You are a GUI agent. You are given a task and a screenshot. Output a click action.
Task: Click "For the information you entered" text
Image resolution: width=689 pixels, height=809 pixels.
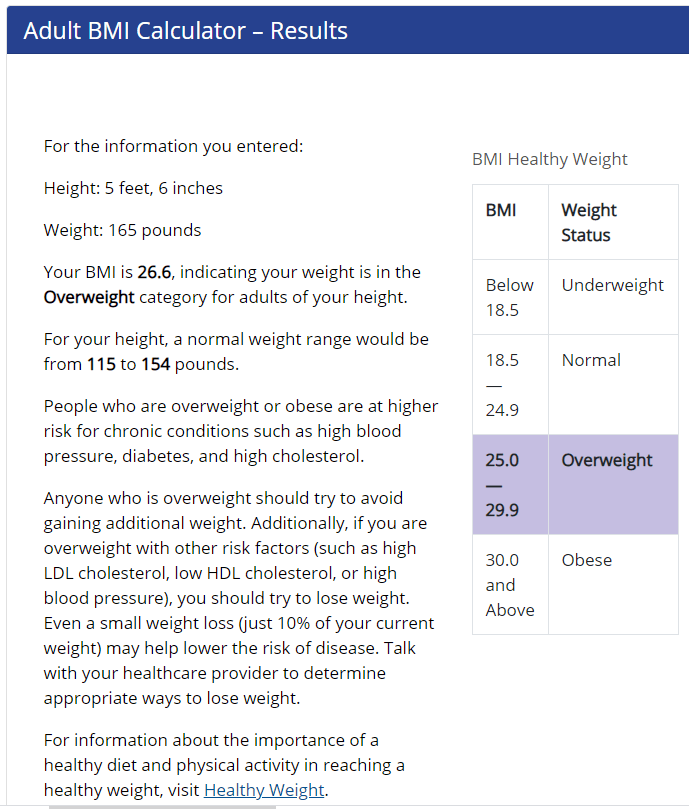[x=173, y=146]
